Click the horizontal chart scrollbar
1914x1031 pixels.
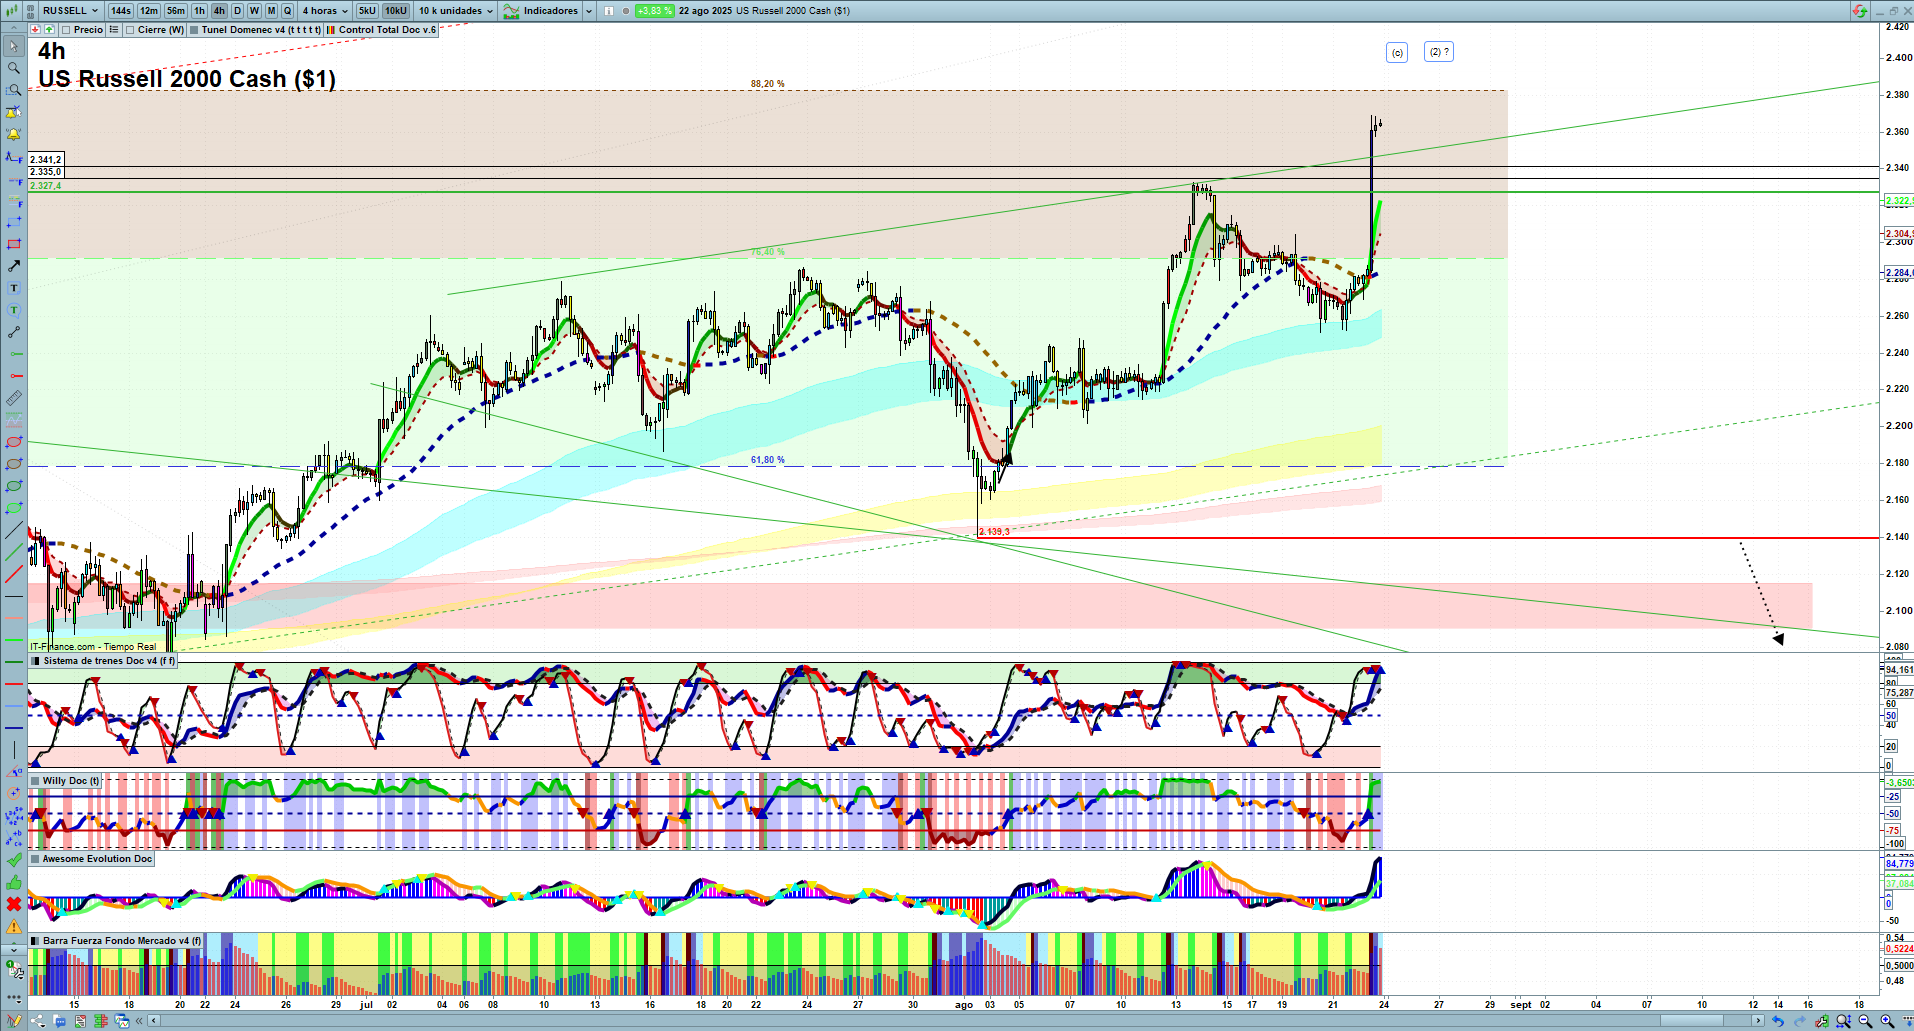coord(900,1021)
